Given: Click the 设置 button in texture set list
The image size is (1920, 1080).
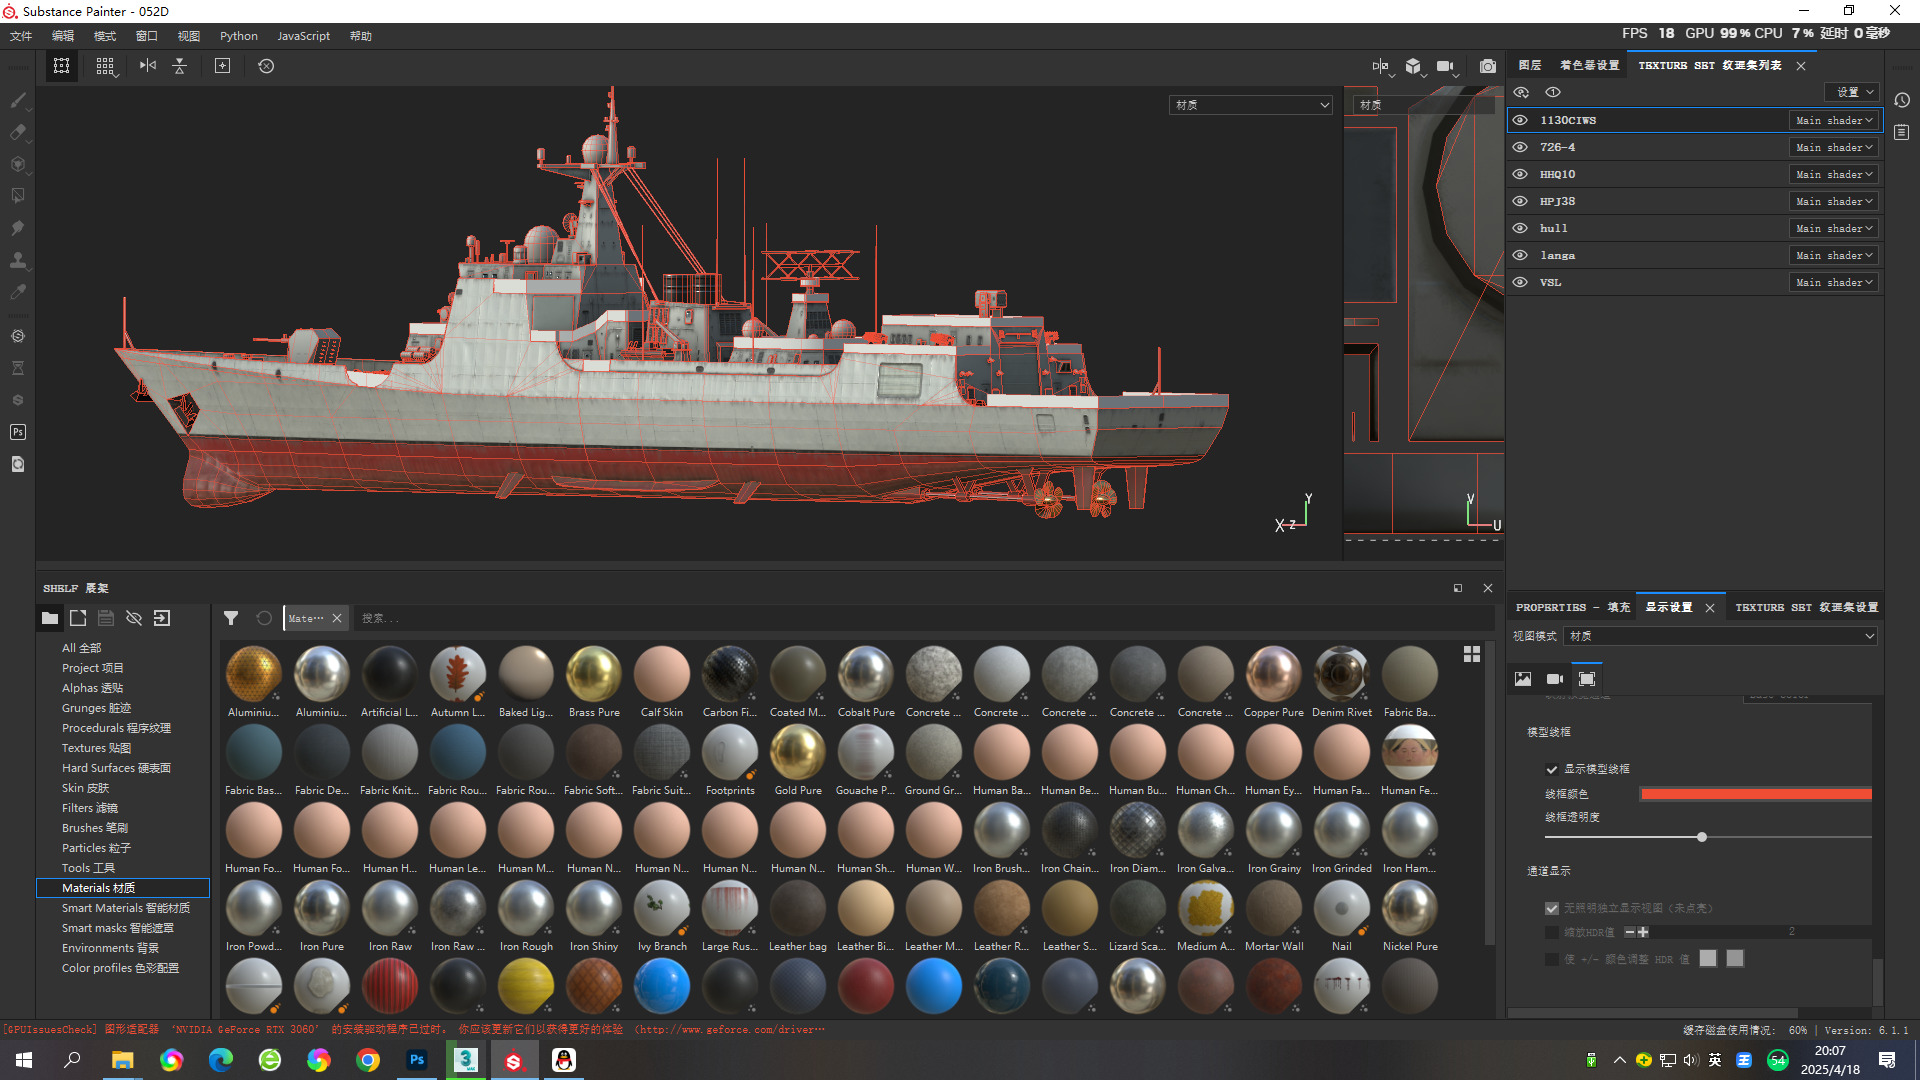Looking at the screenshot, I should 1854,92.
